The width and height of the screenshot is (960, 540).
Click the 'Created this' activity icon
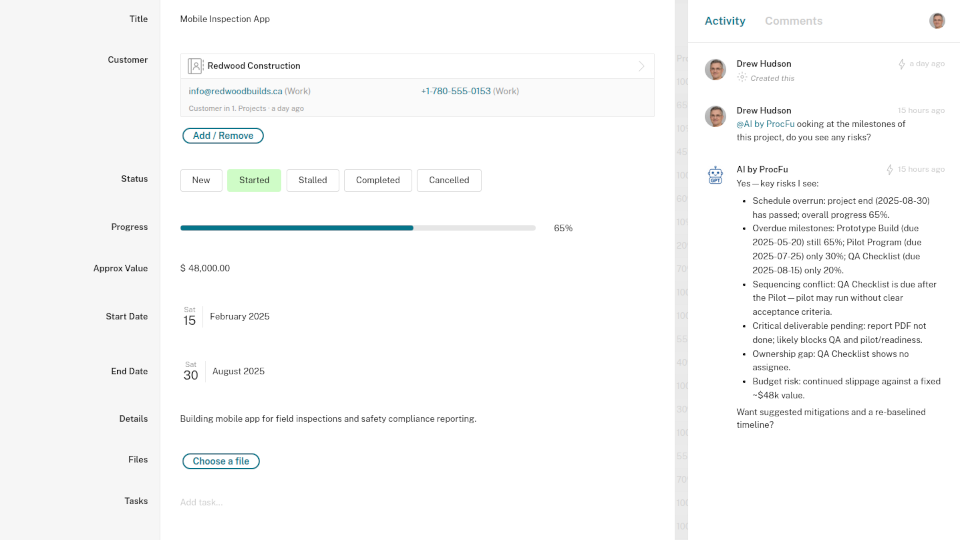[x=742, y=78]
